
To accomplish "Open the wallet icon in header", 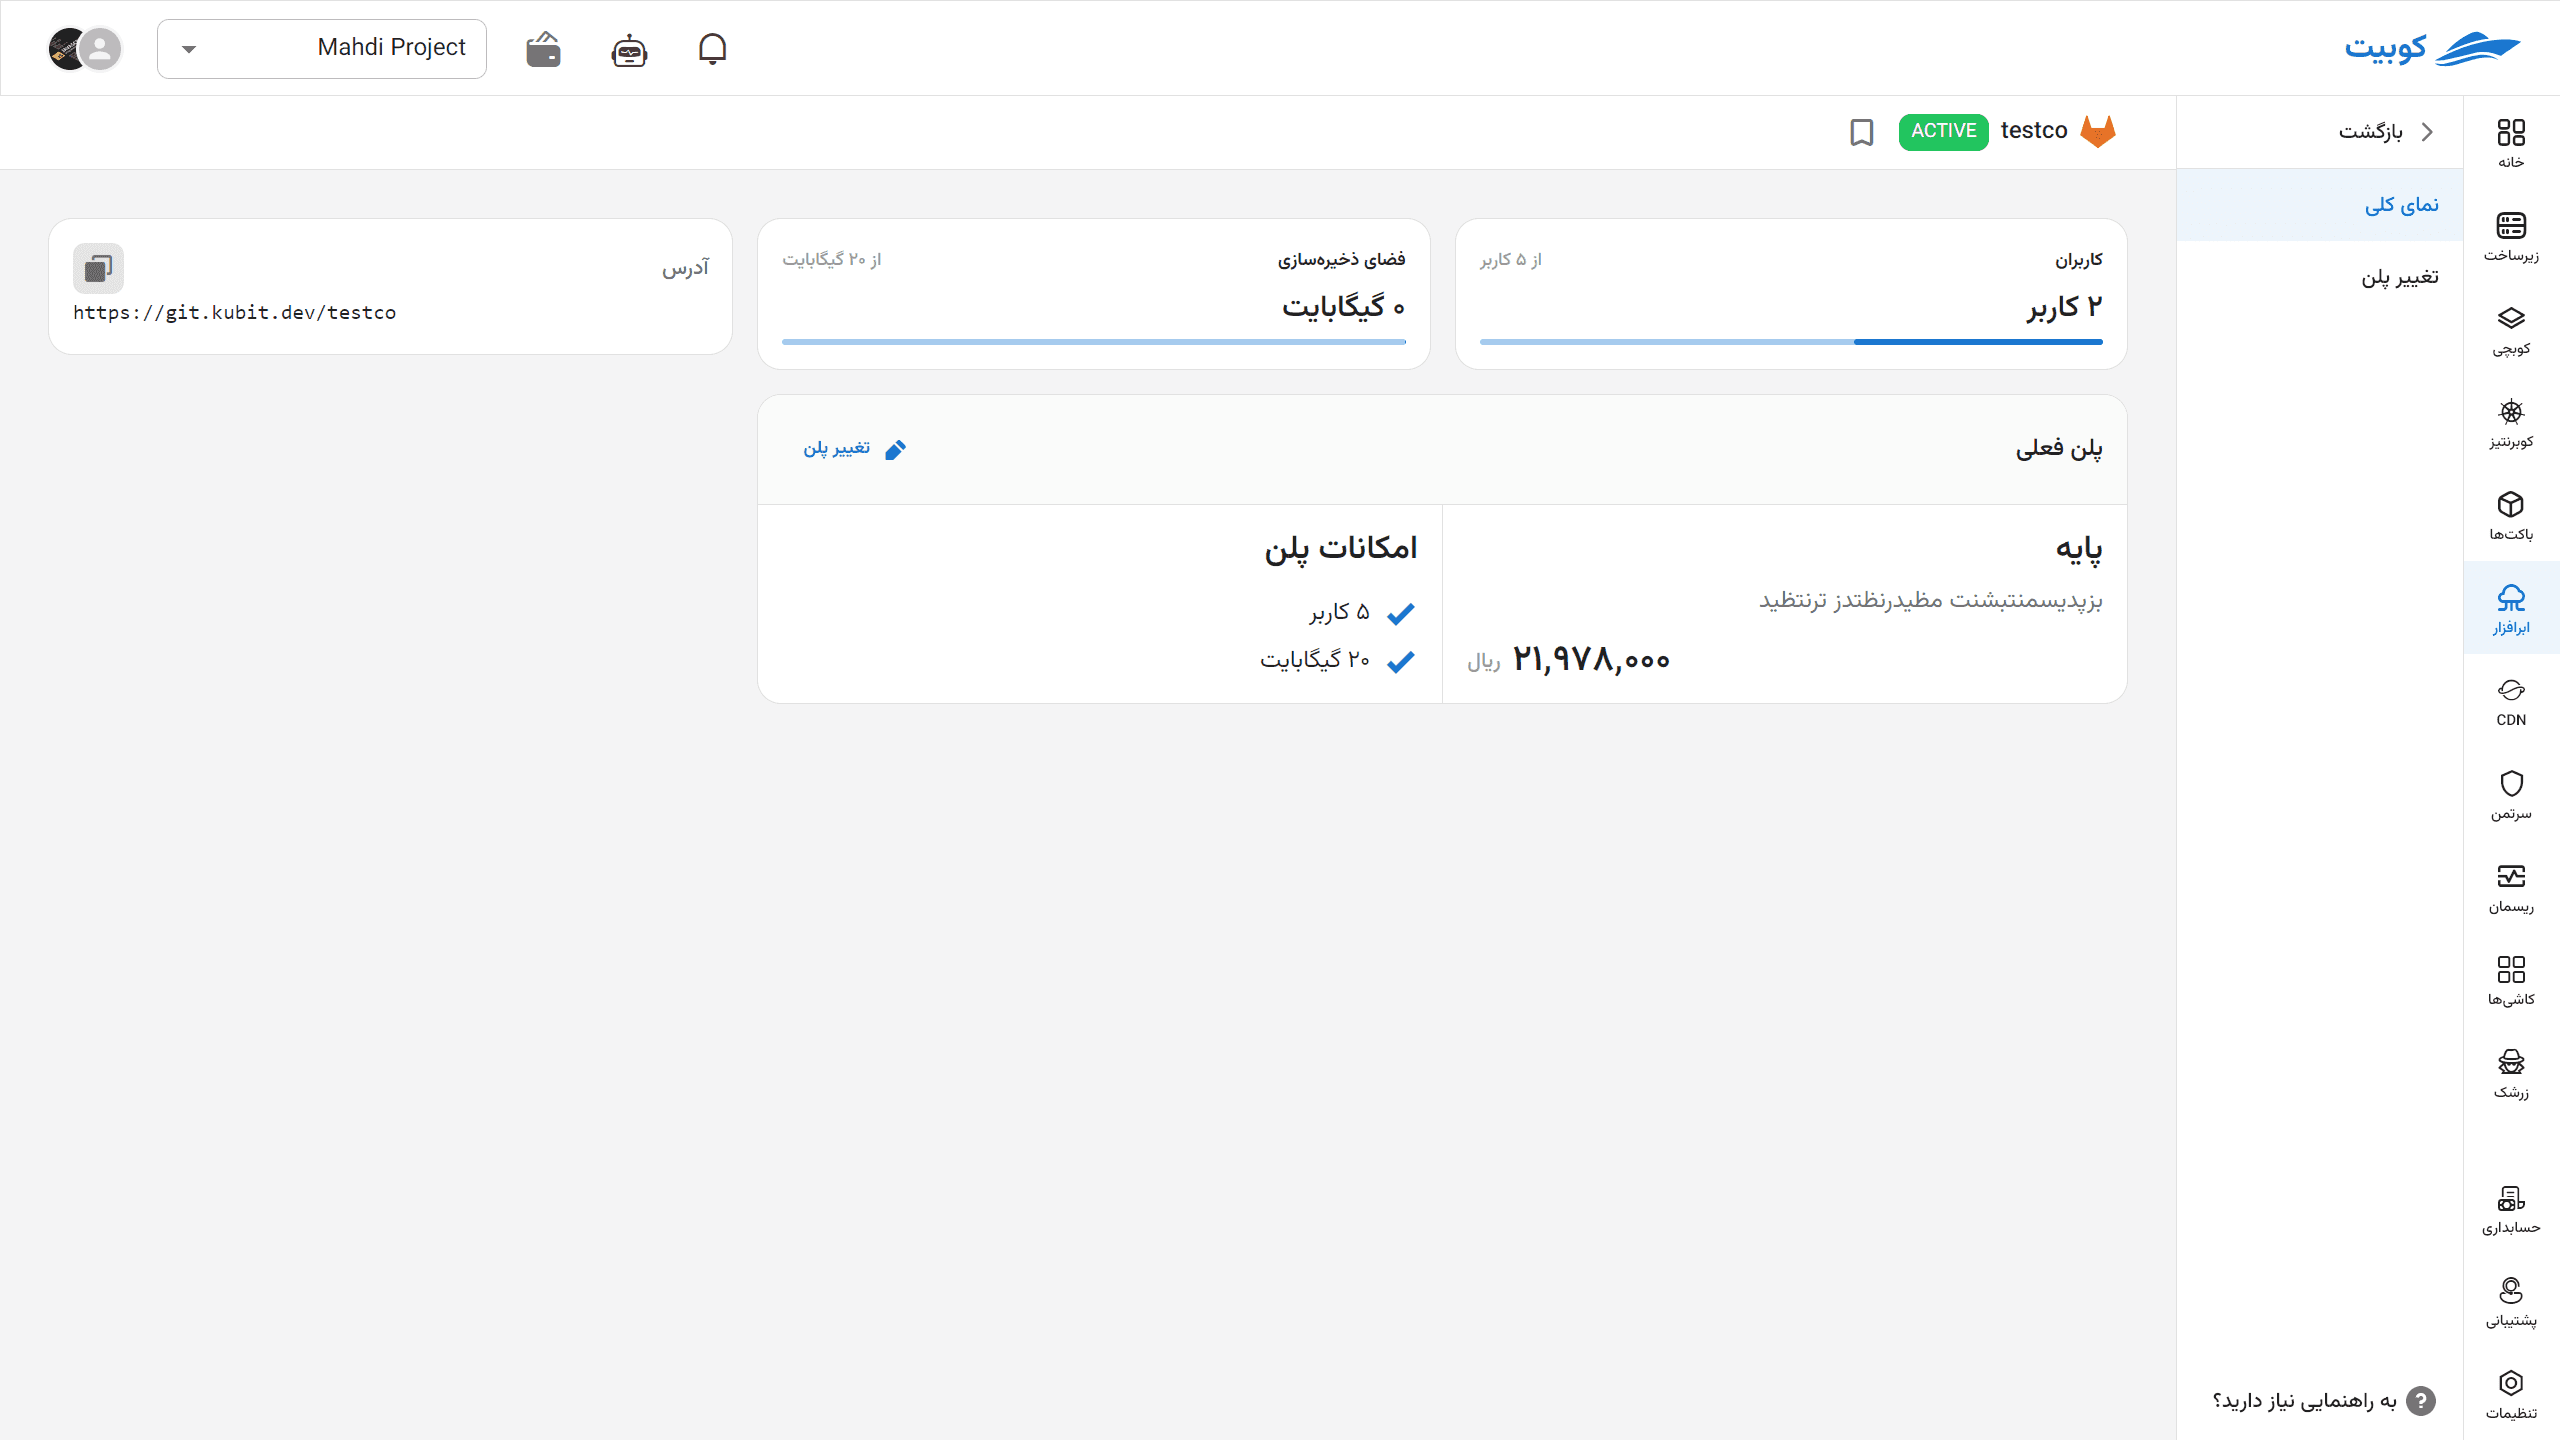I will point(543,49).
